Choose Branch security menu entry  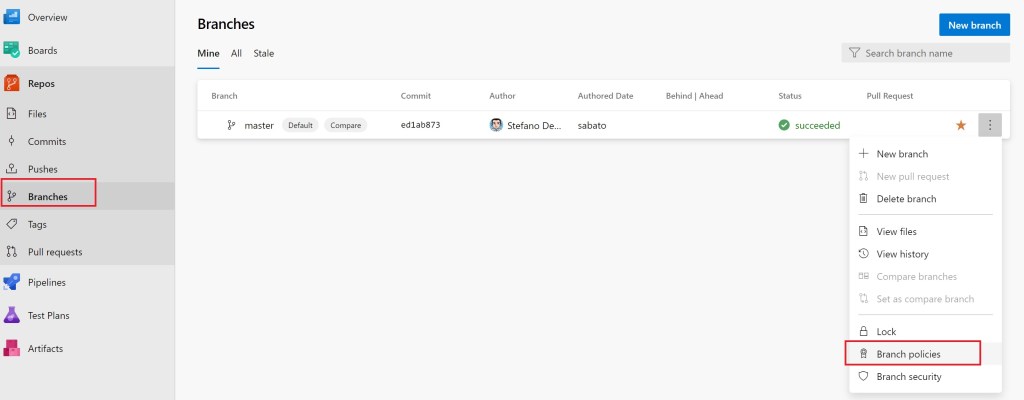pyautogui.click(x=908, y=376)
